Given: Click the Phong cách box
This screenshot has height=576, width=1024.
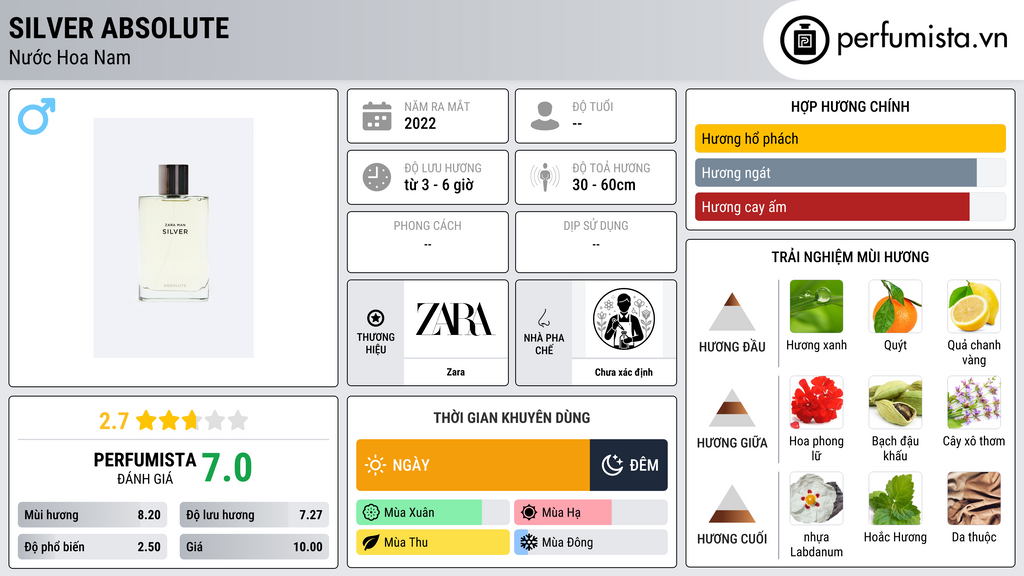Looking at the screenshot, I should pyautogui.click(x=428, y=242).
